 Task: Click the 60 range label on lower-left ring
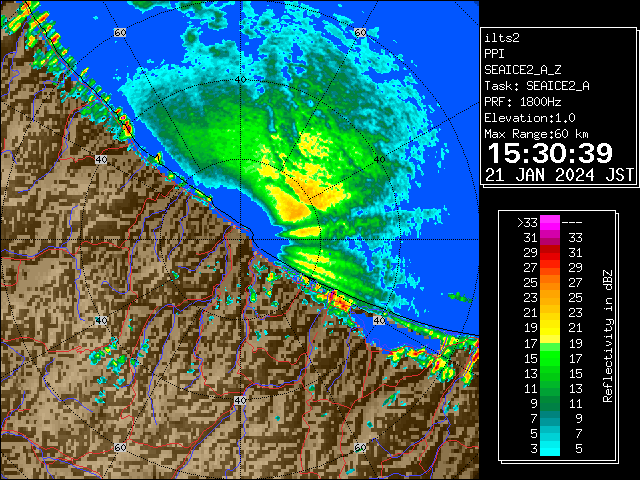point(120,447)
